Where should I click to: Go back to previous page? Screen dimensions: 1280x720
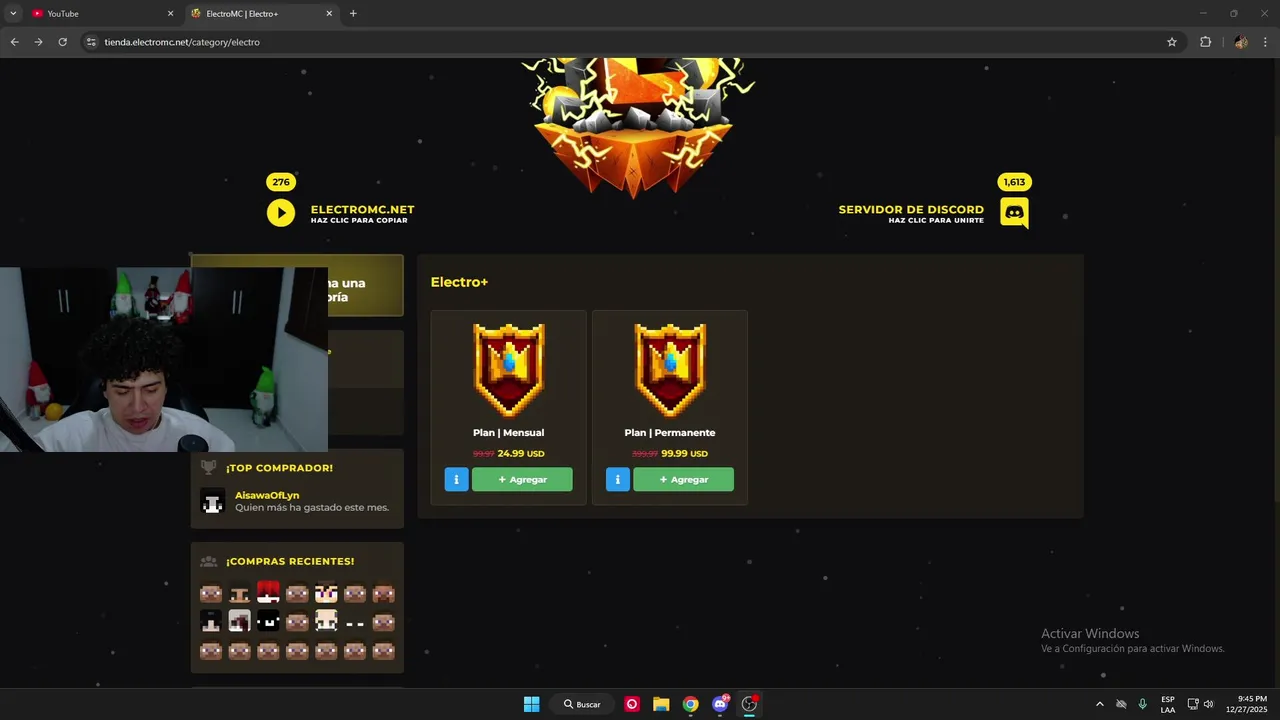[x=14, y=42]
